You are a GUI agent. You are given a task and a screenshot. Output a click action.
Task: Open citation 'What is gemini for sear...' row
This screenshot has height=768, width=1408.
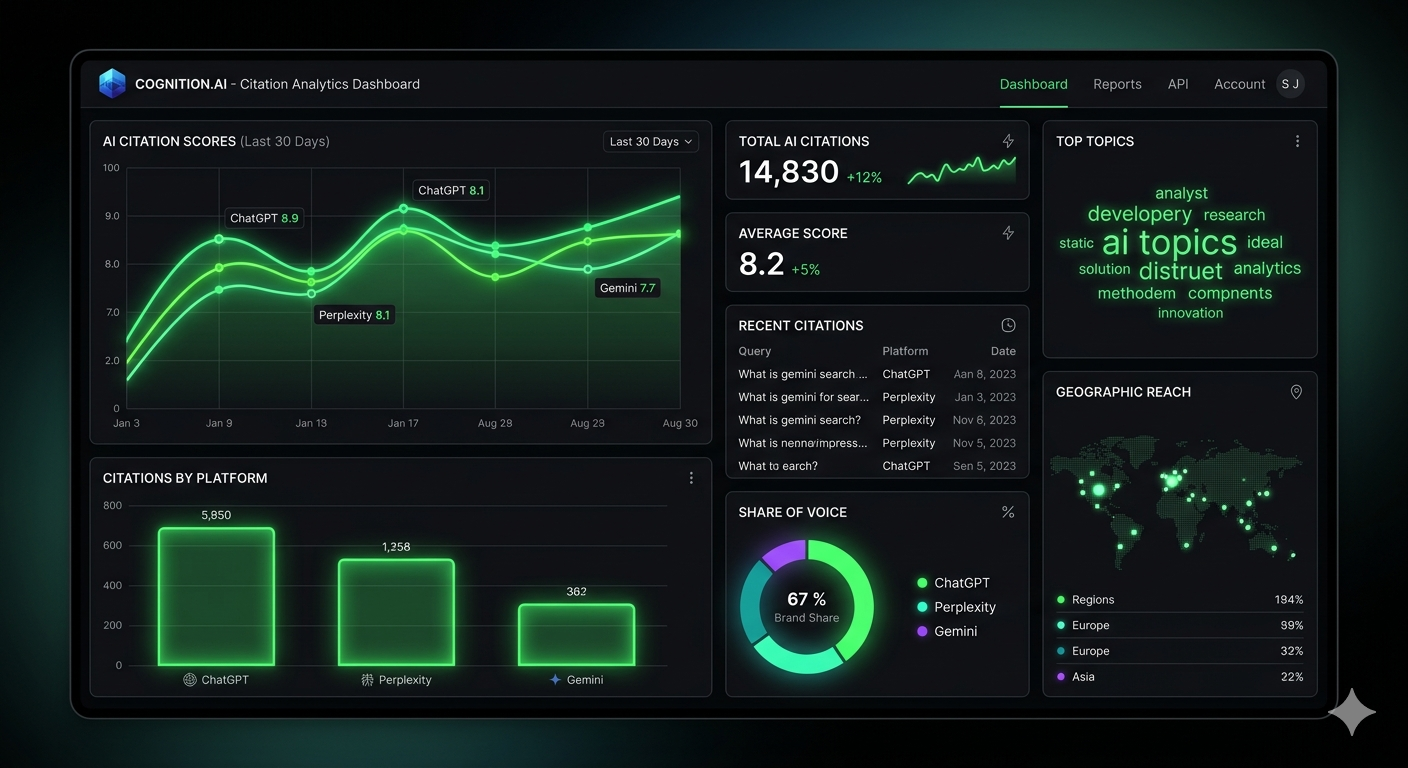pos(877,397)
